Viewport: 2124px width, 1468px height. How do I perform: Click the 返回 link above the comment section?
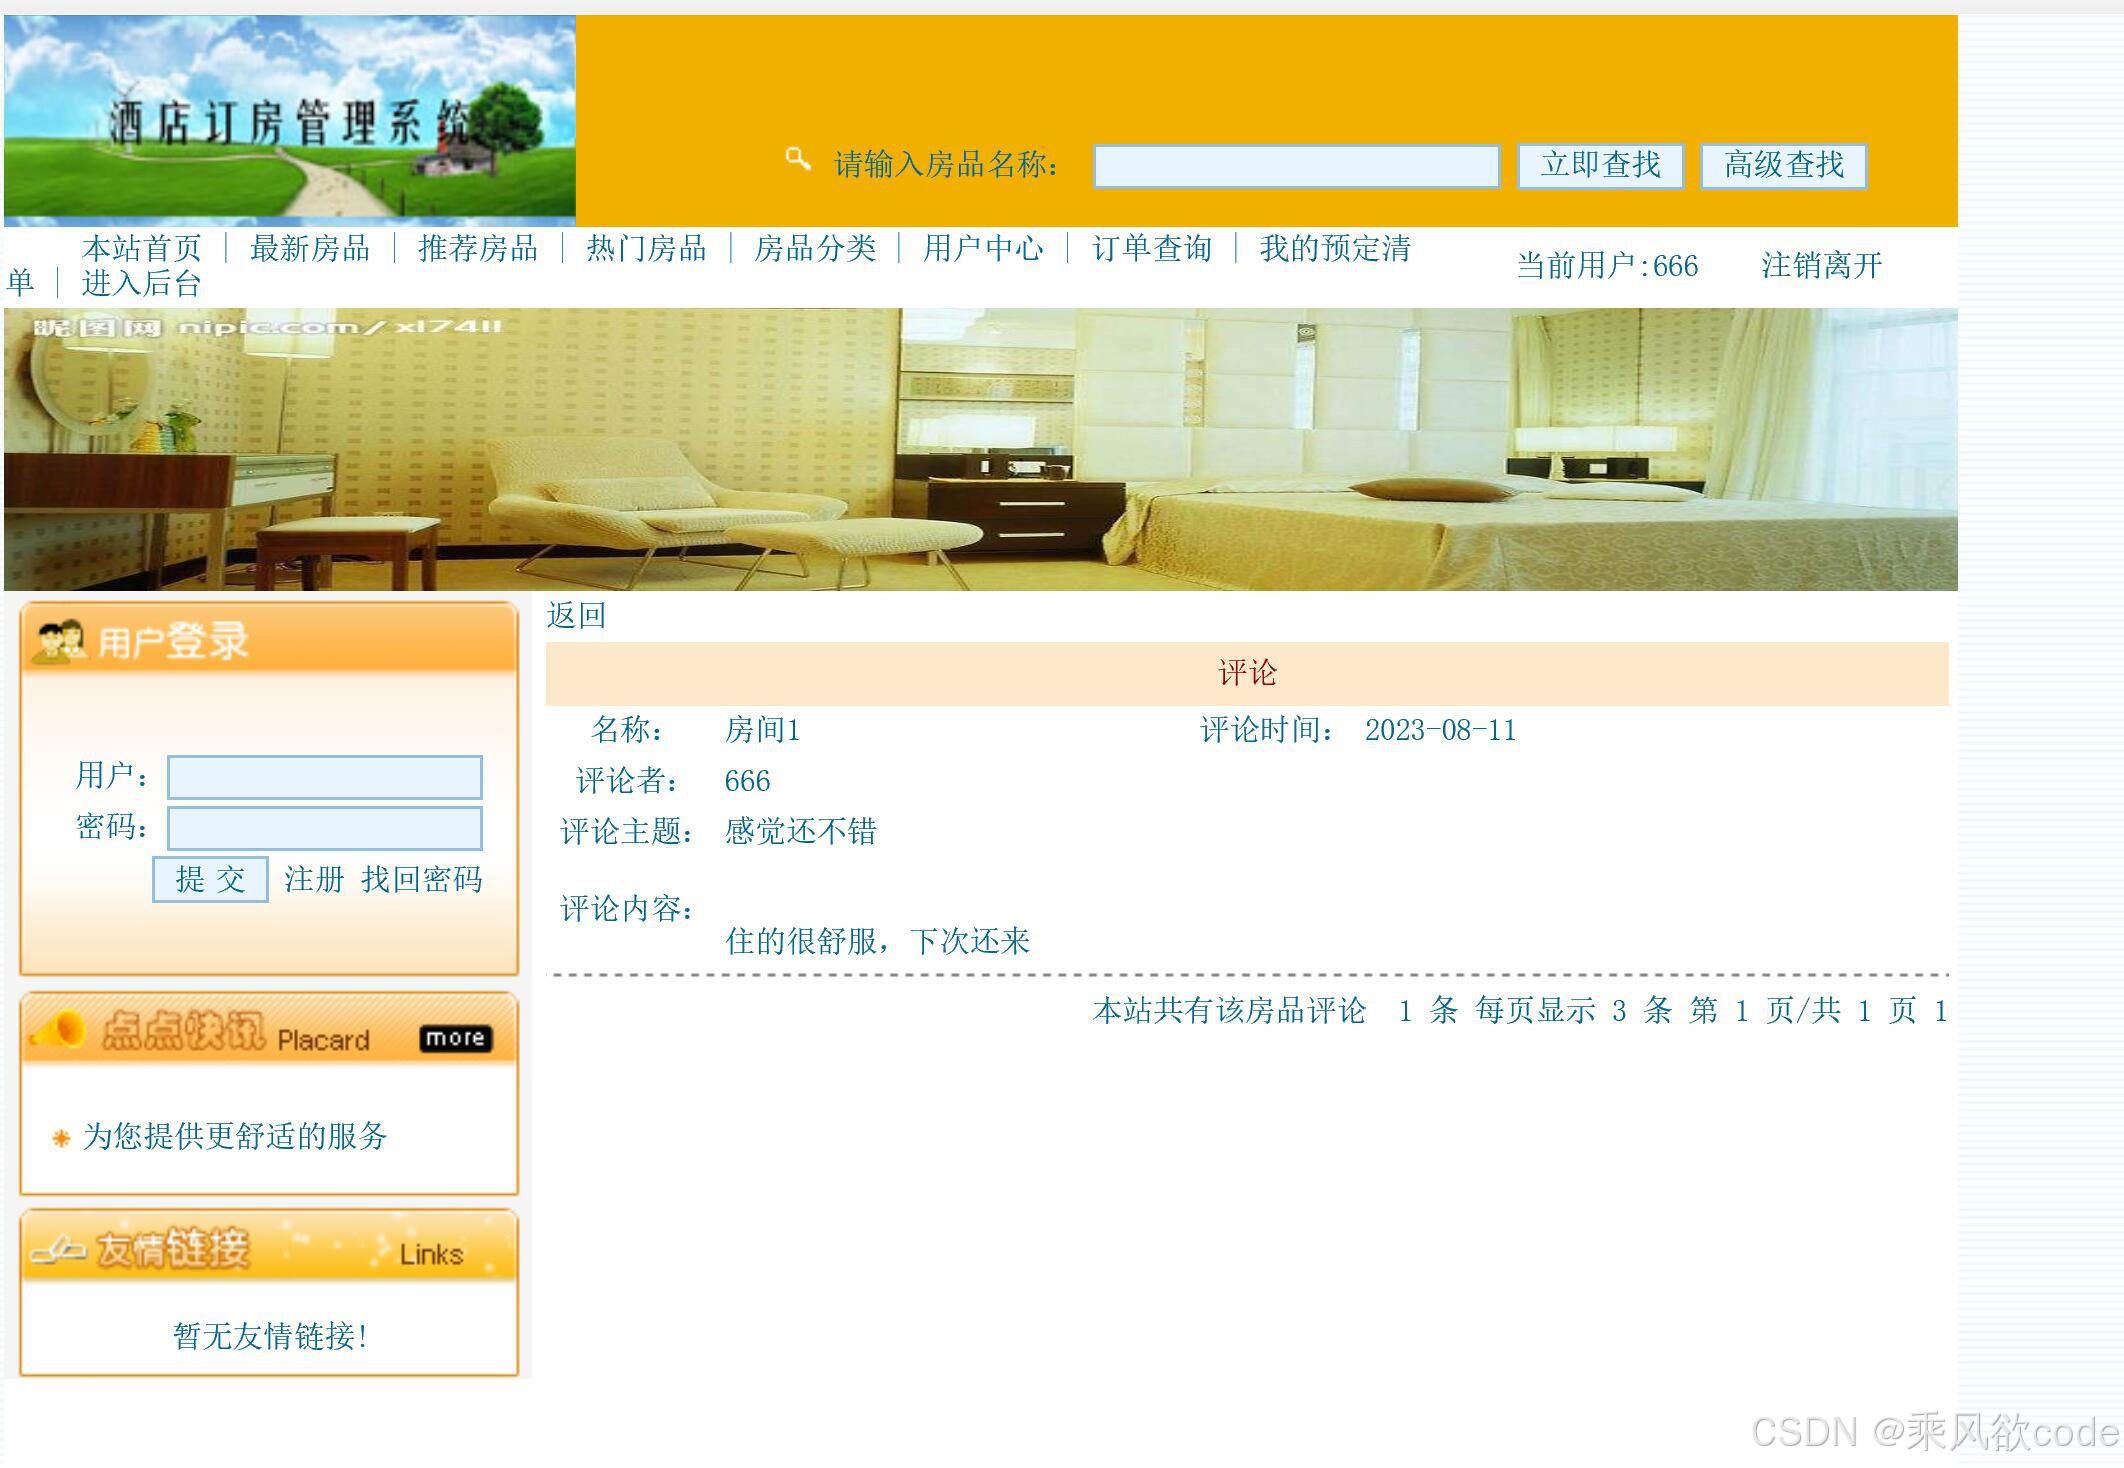pyautogui.click(x=575, y=615)
